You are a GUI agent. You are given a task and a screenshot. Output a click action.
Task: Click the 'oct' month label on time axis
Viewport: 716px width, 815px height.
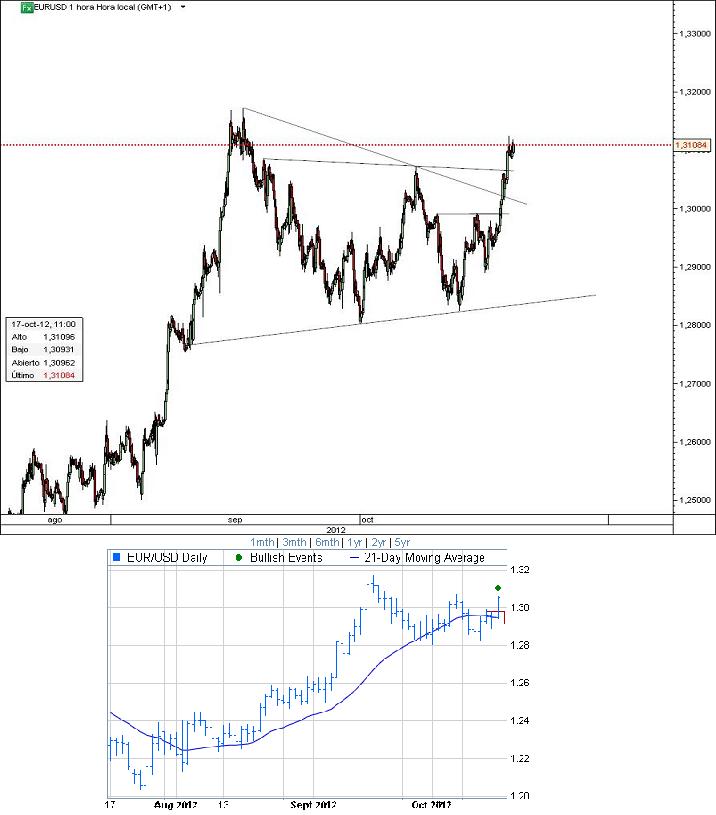(x=367, y=520)
